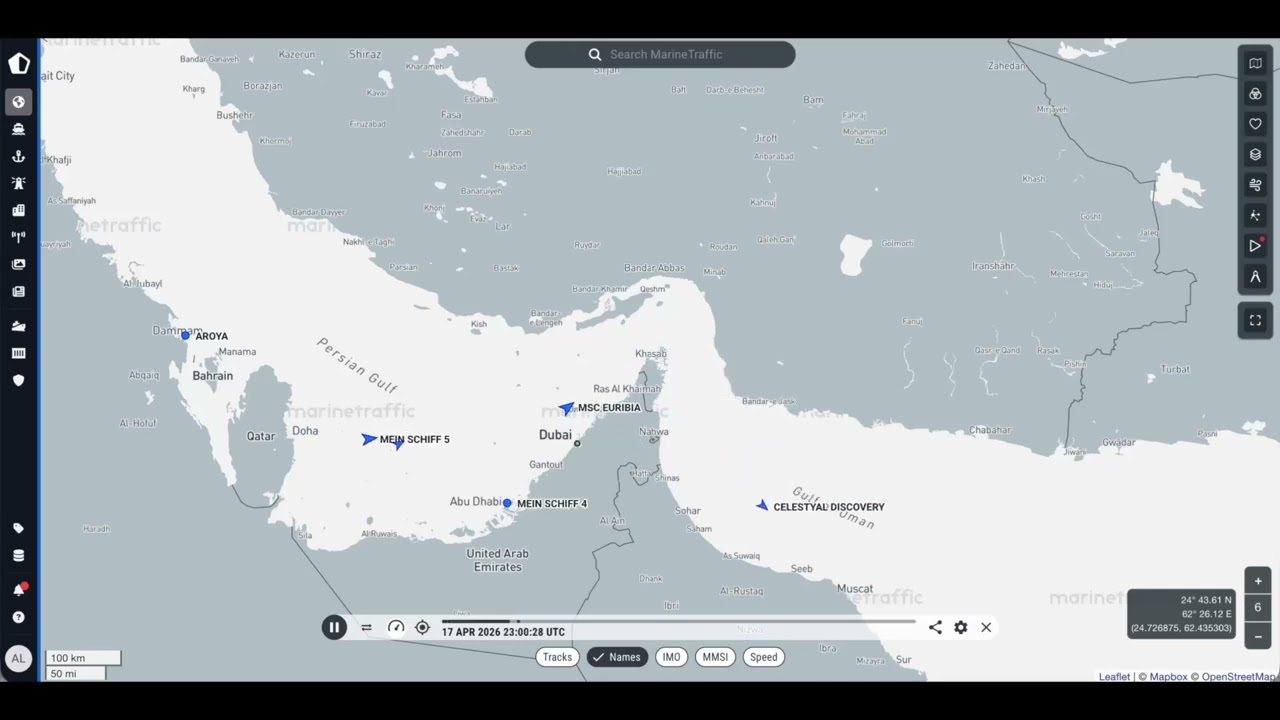Select the MSC EURIBIA vessel arrow
The height and width of the screenshot is (720, 1280).
[567, 408]
